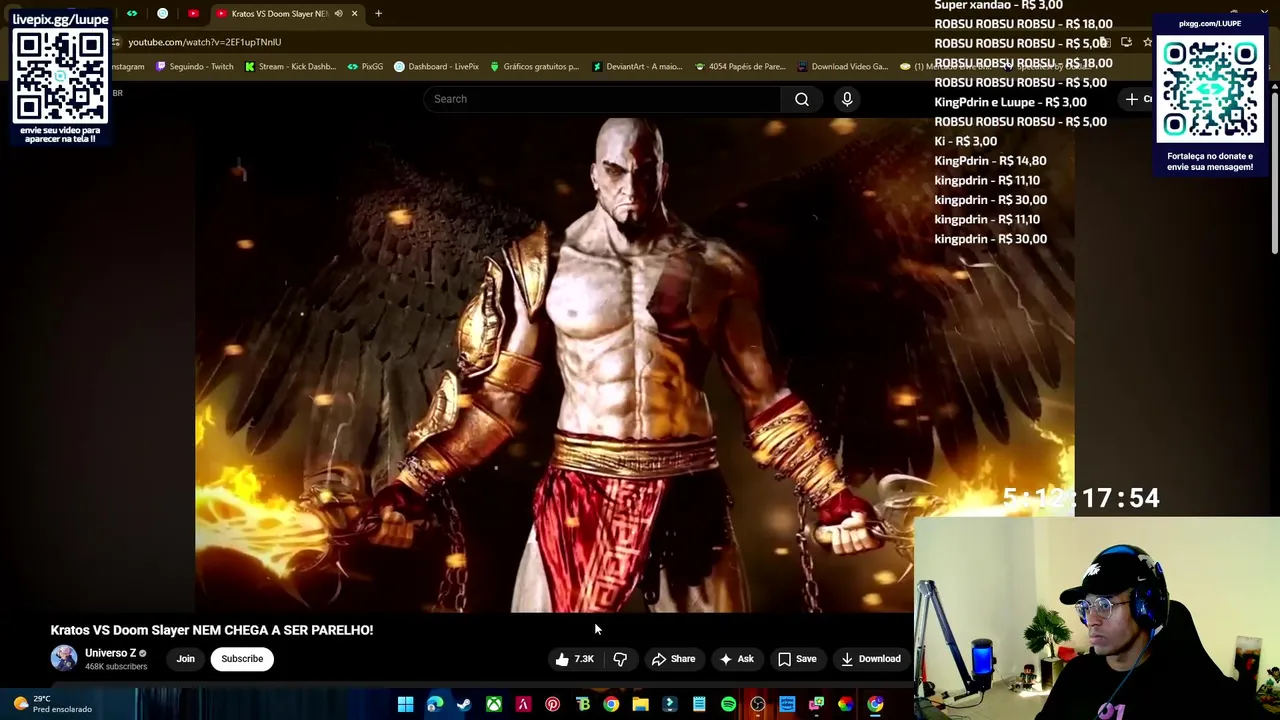
Task: Open Dashboard - LivePix bookmark
Action: (x=436, y=67)
